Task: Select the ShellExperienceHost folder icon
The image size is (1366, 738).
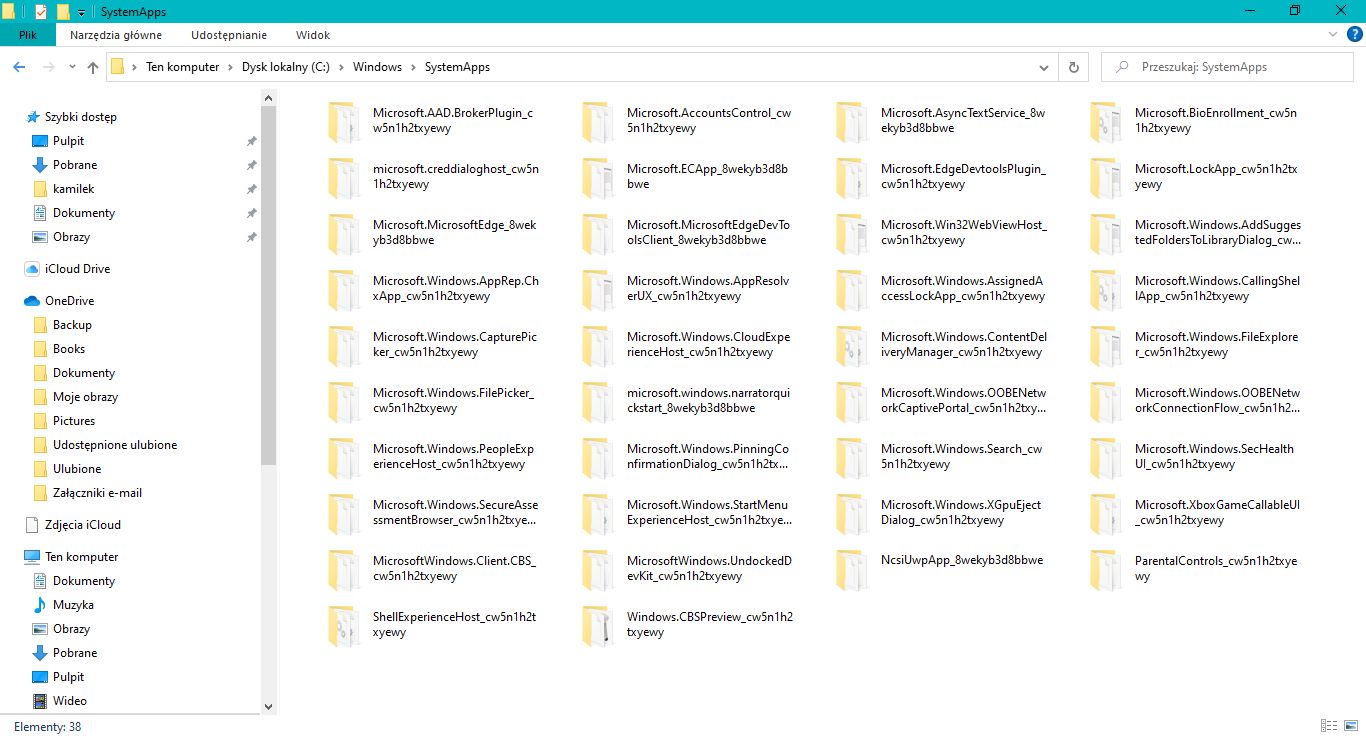Action: pos(344,625)
